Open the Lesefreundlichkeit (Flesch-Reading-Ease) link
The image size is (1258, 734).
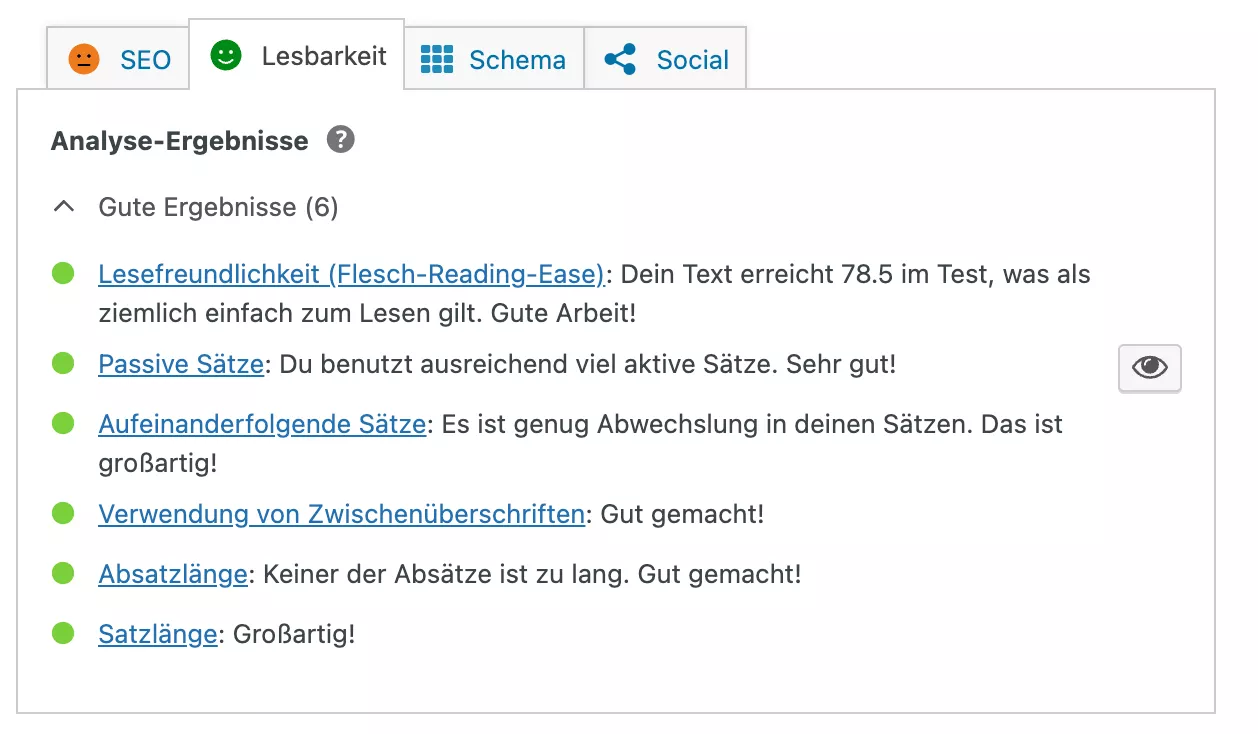click(x=352, y=274)
